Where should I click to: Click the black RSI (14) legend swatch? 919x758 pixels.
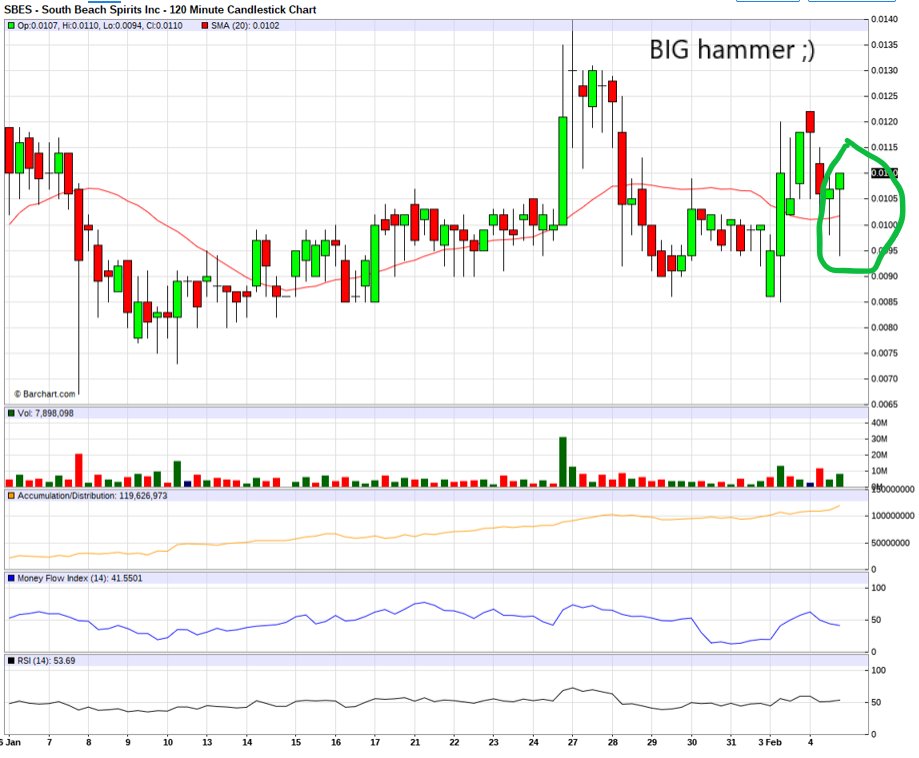pos(11,661)
